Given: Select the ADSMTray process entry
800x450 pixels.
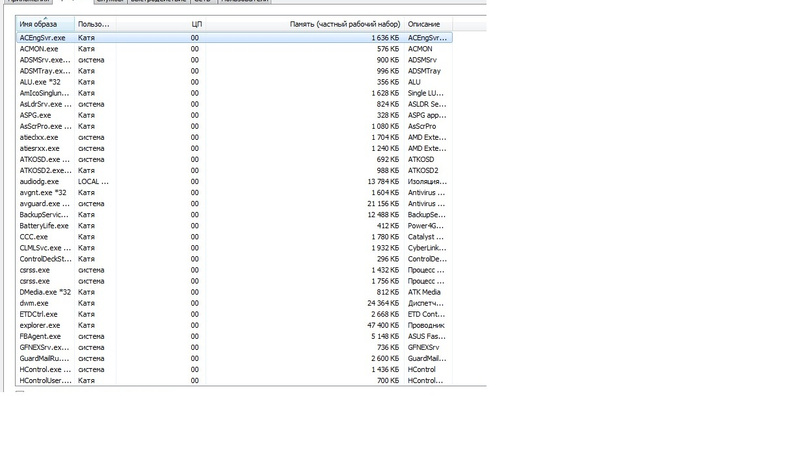Looking at the screenshot, I should tap(234, 71).
